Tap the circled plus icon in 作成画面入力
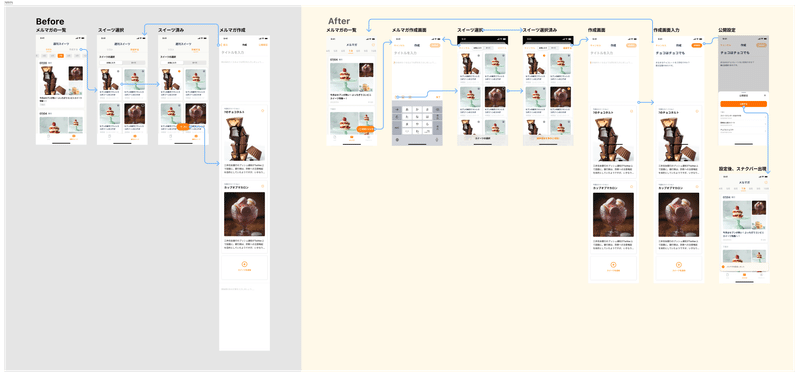Image resolution: width=800 pixels, height=377 pixels. pyautogui.click(x=679, y=265)
